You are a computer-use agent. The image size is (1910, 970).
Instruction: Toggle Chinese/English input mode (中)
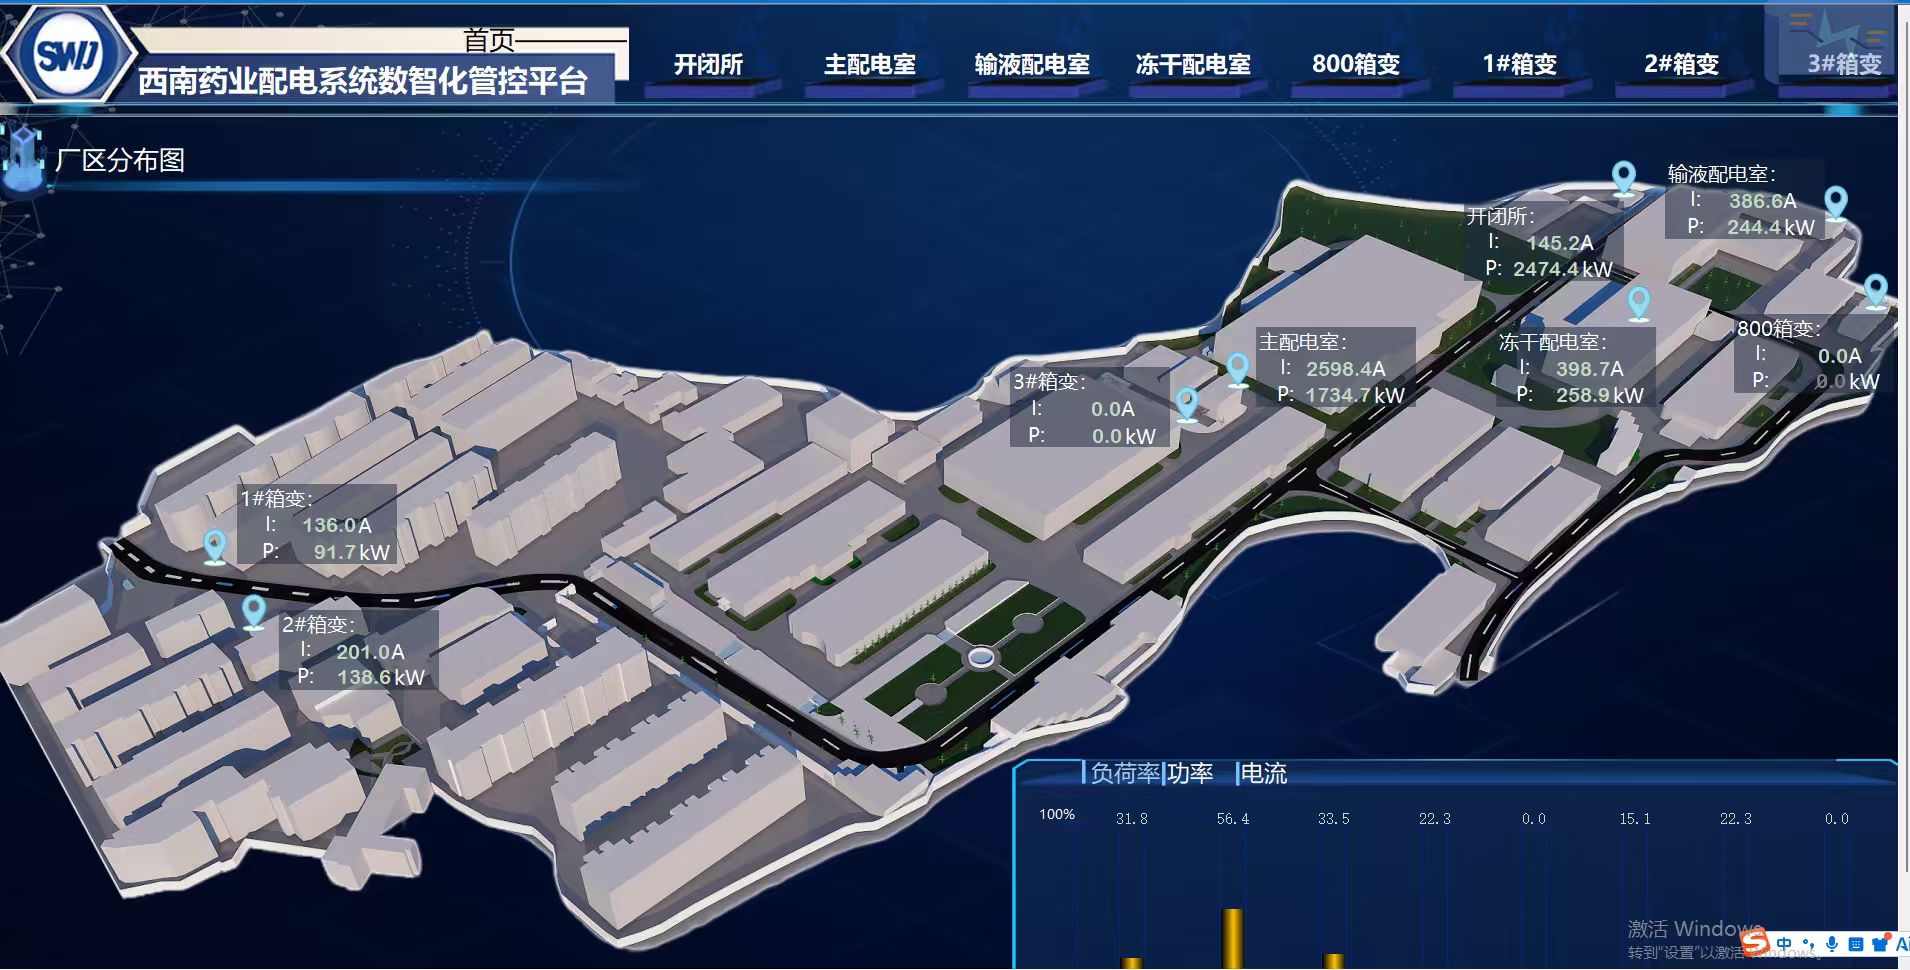point(1784,944)
